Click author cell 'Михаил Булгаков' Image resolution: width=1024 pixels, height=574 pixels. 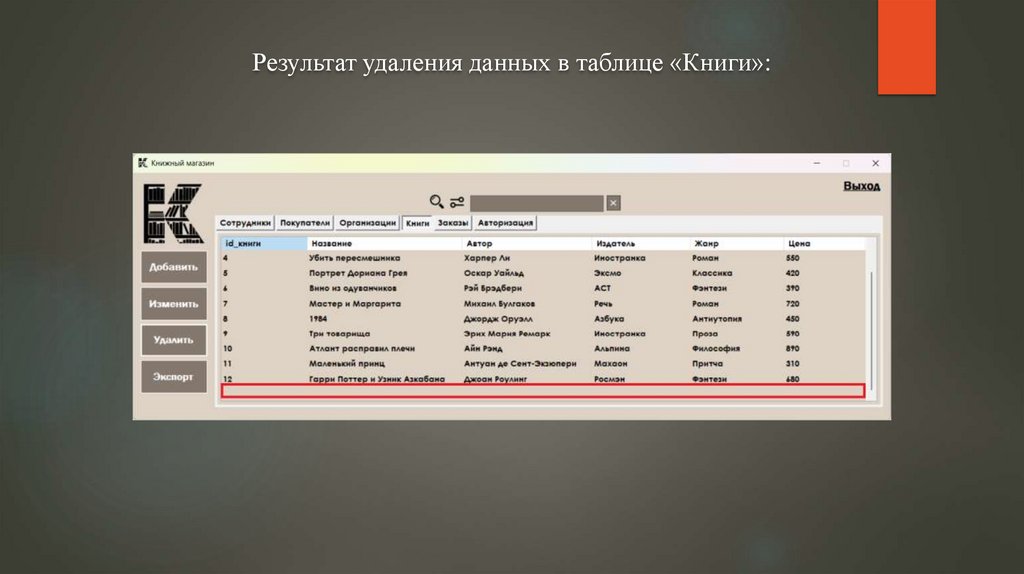tap(499, 304)
